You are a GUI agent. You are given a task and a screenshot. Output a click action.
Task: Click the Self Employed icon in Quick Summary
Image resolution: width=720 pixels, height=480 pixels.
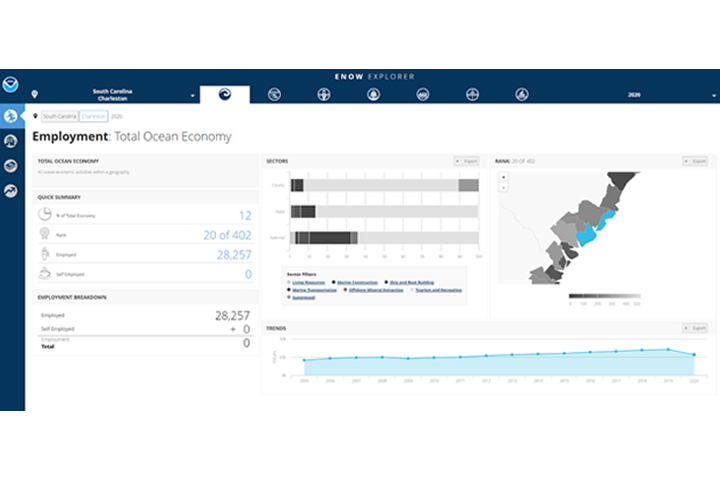(x=45, y=273)
